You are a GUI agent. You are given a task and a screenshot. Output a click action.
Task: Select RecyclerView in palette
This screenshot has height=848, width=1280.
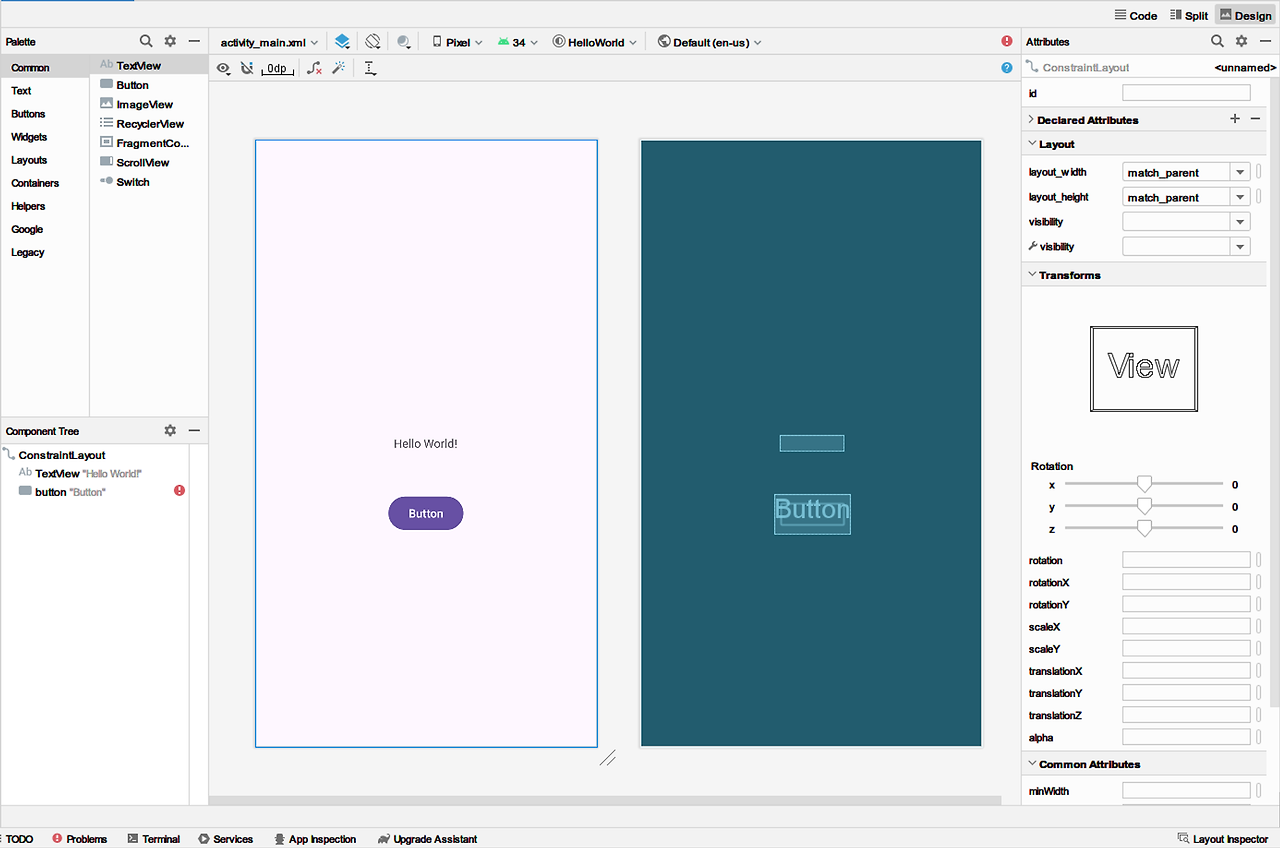(149, 124)
